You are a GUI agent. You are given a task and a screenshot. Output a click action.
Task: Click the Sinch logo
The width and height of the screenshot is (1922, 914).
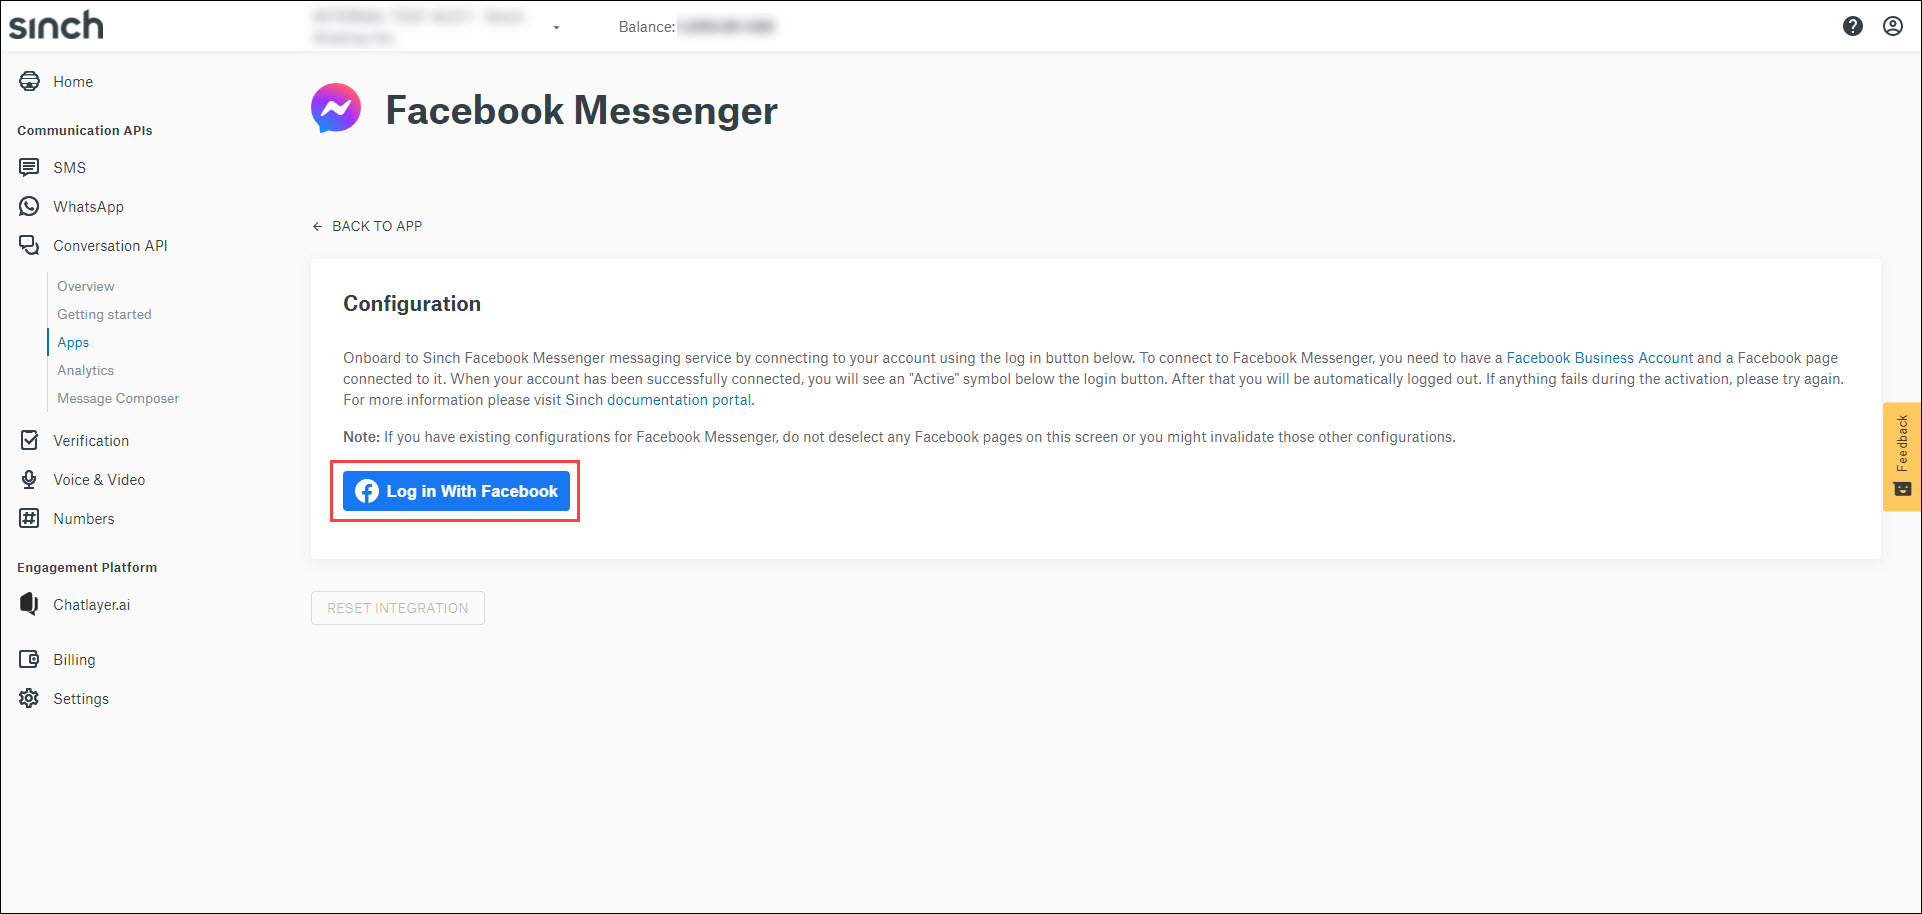click(x=56, y=25)
